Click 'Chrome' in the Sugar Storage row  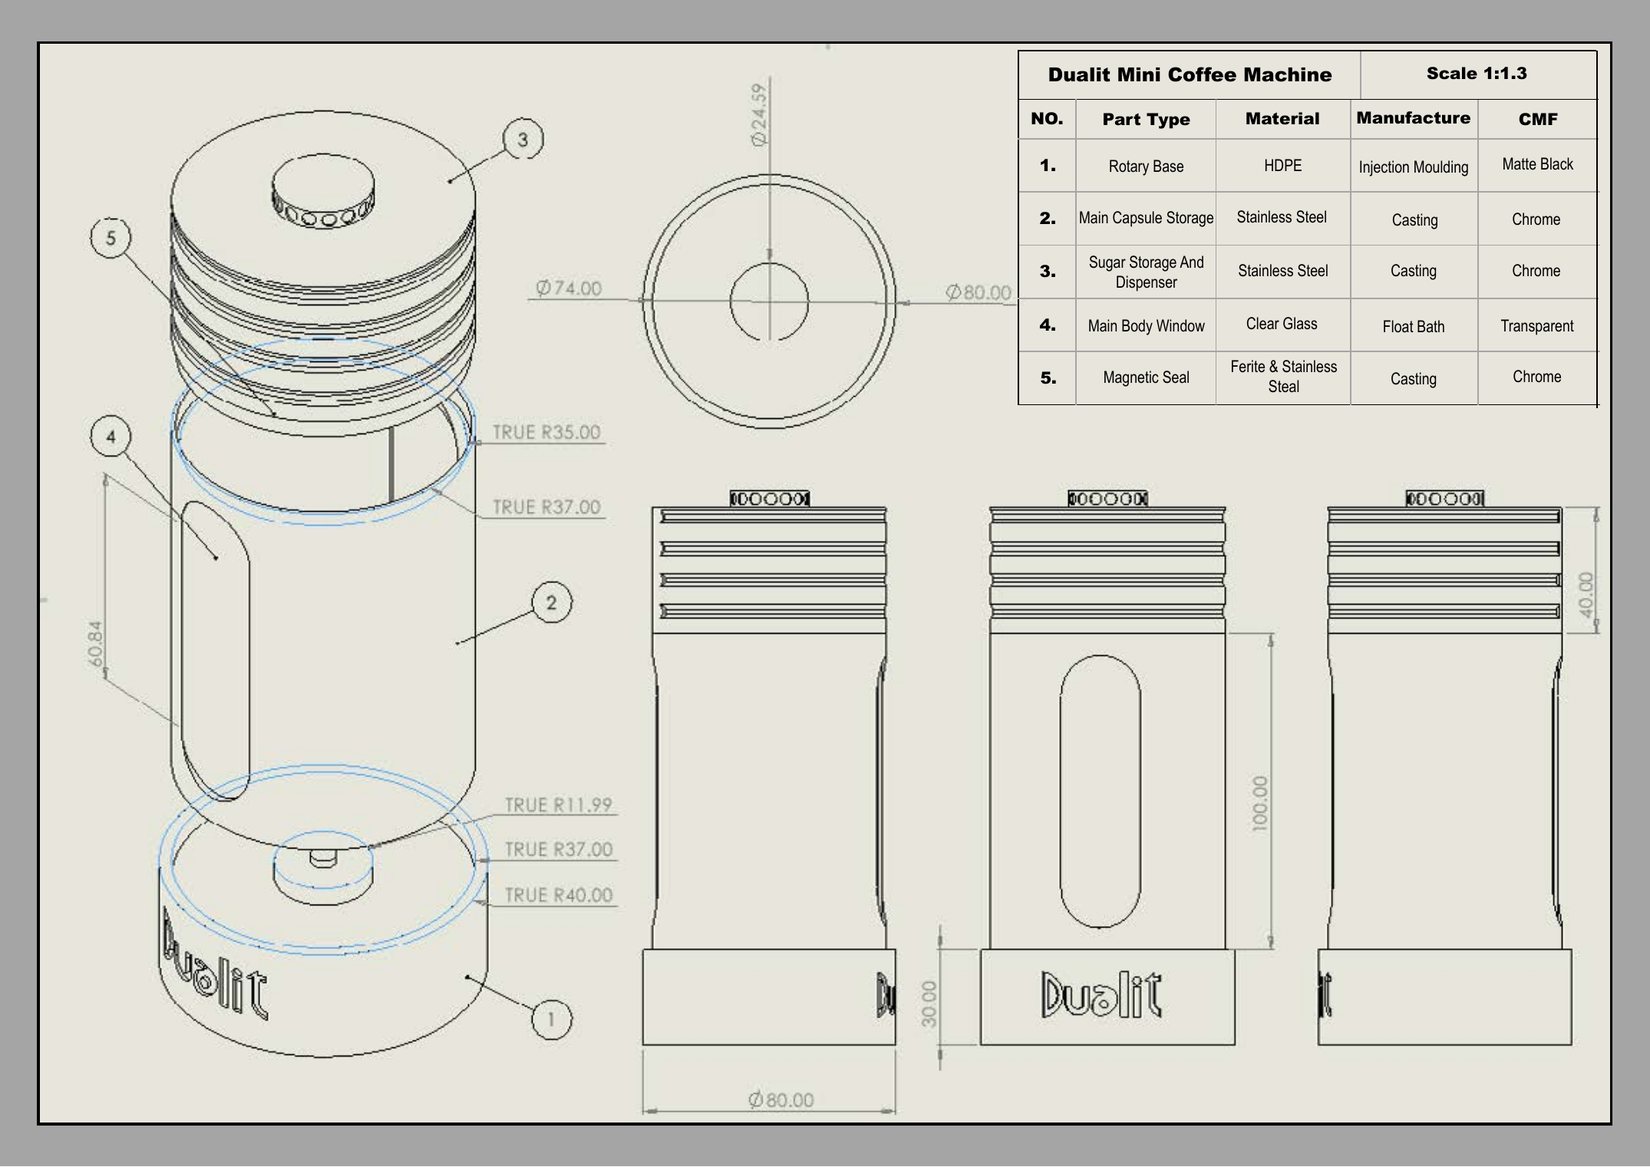tap(1536, 271)
